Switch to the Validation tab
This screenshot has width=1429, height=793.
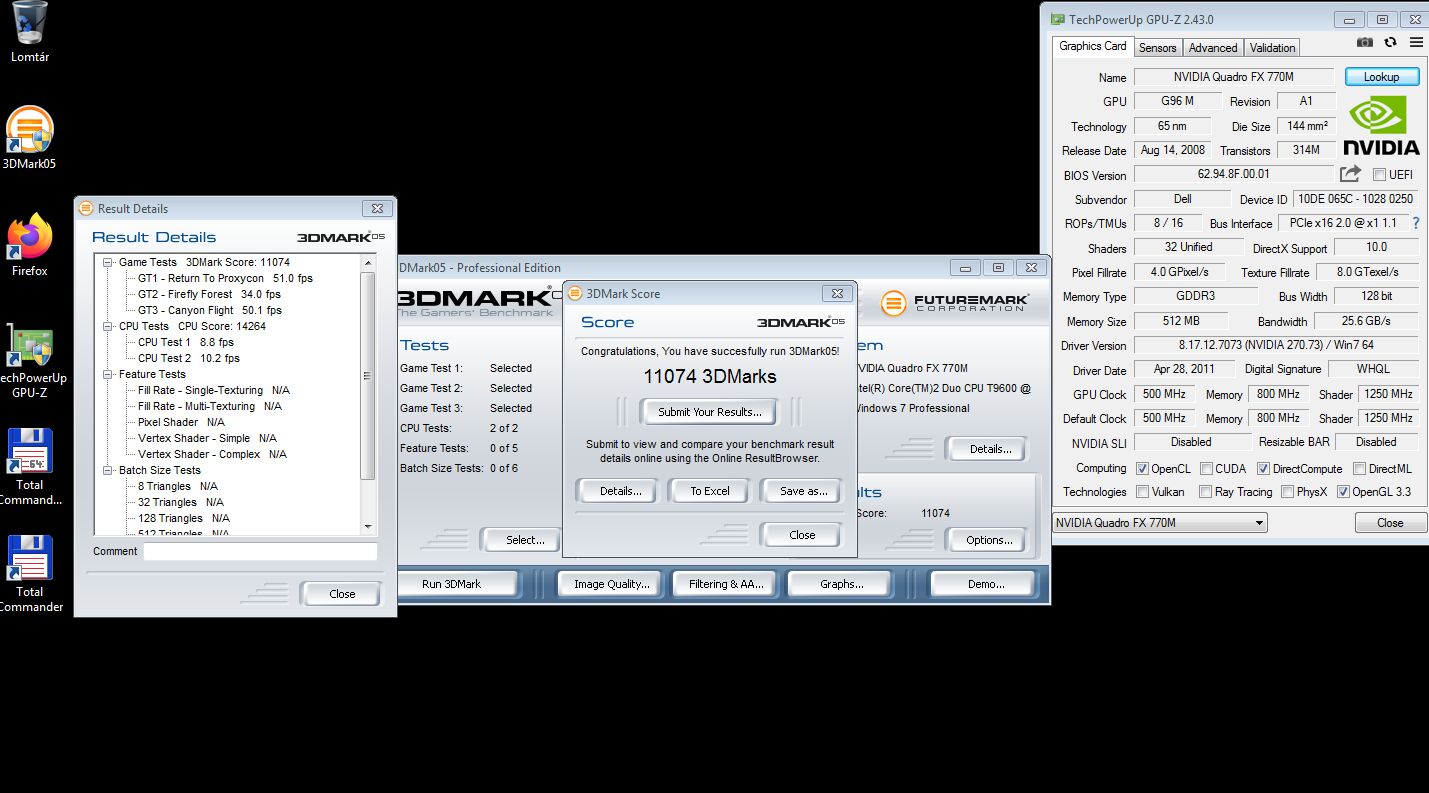tap(1272, 48)
